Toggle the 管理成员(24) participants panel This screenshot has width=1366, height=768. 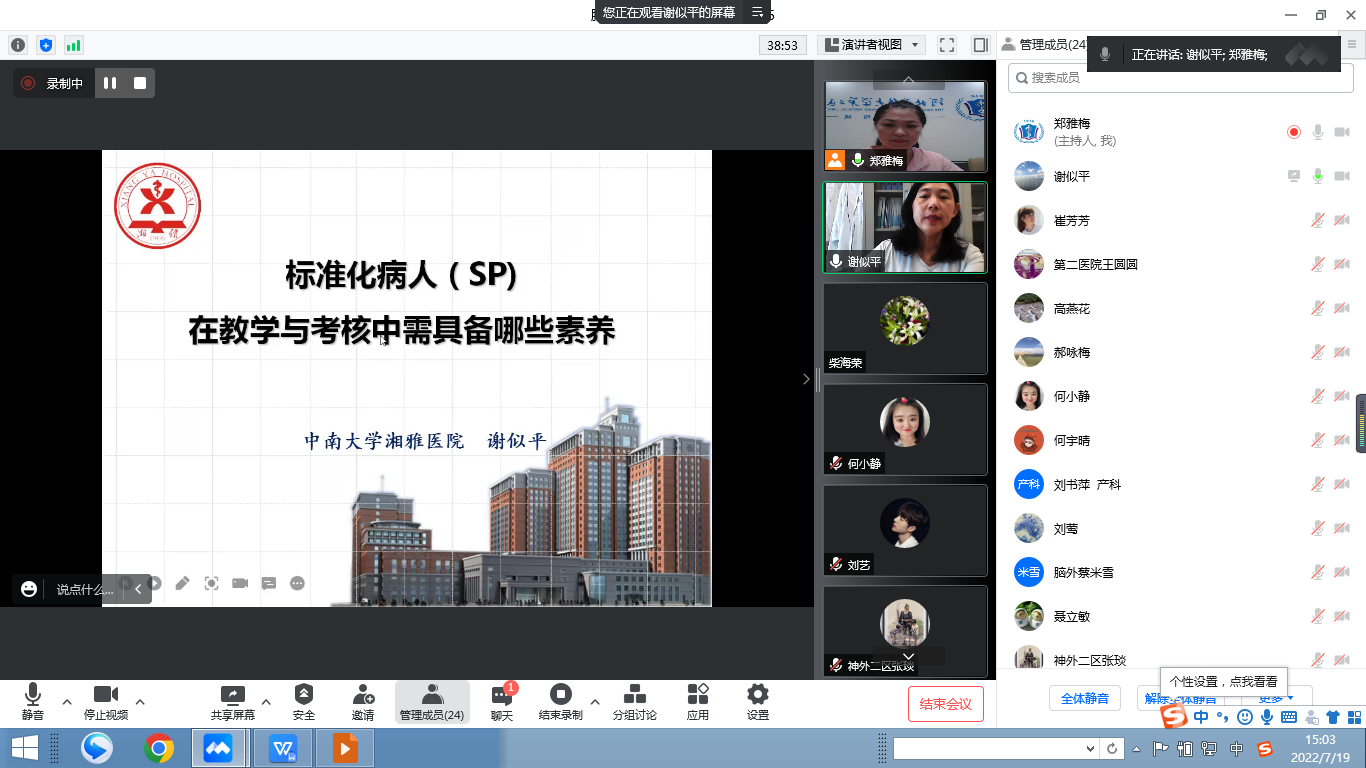432,701
